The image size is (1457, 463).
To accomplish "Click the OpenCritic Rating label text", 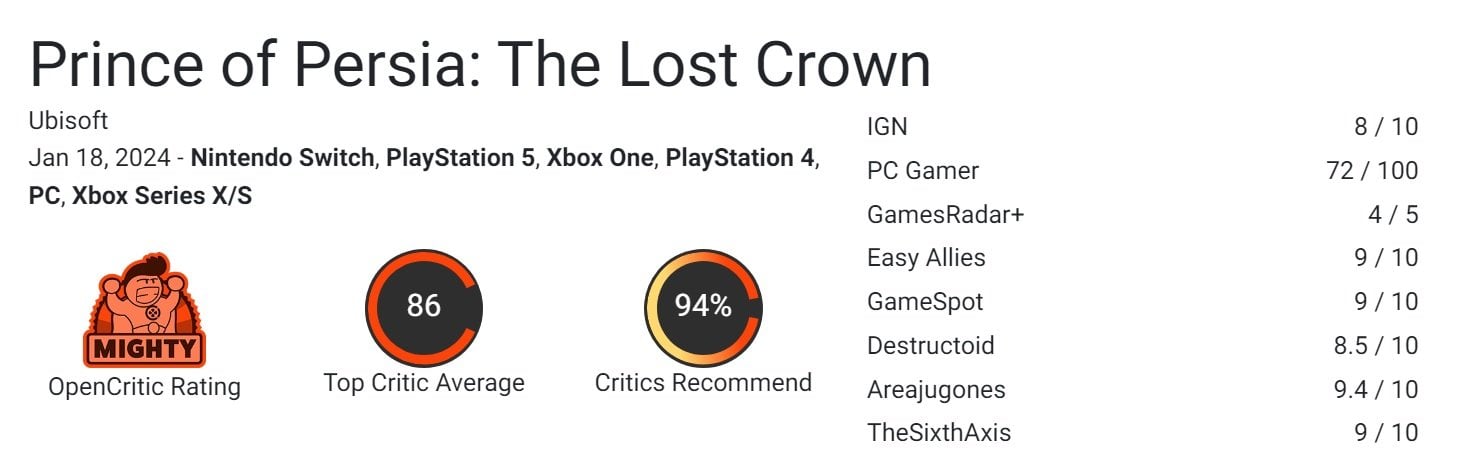I will coord(144,387).
